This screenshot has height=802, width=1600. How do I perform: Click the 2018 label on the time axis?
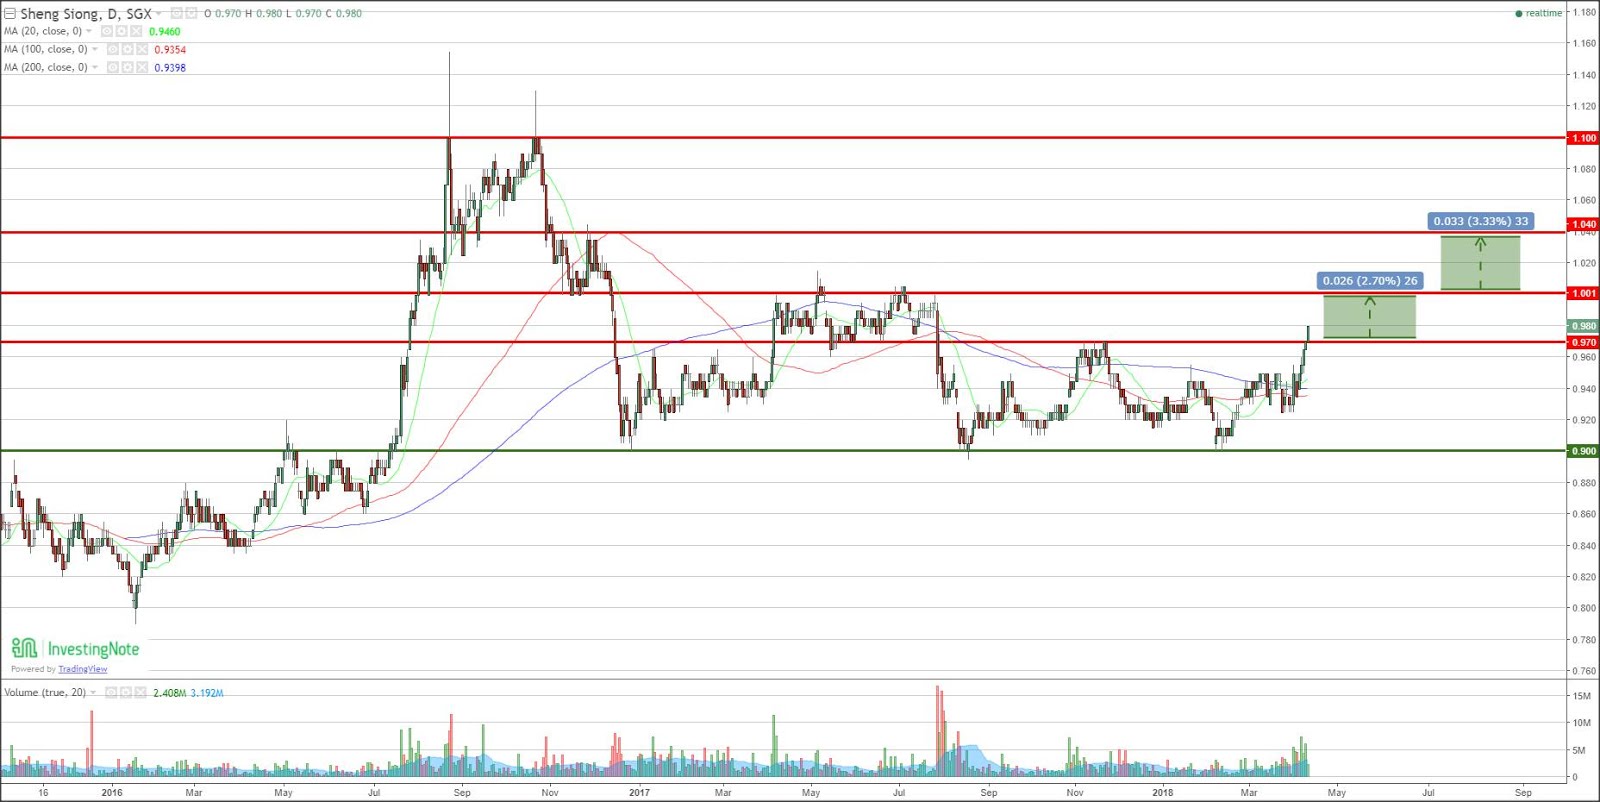[x=1162, y=792]
